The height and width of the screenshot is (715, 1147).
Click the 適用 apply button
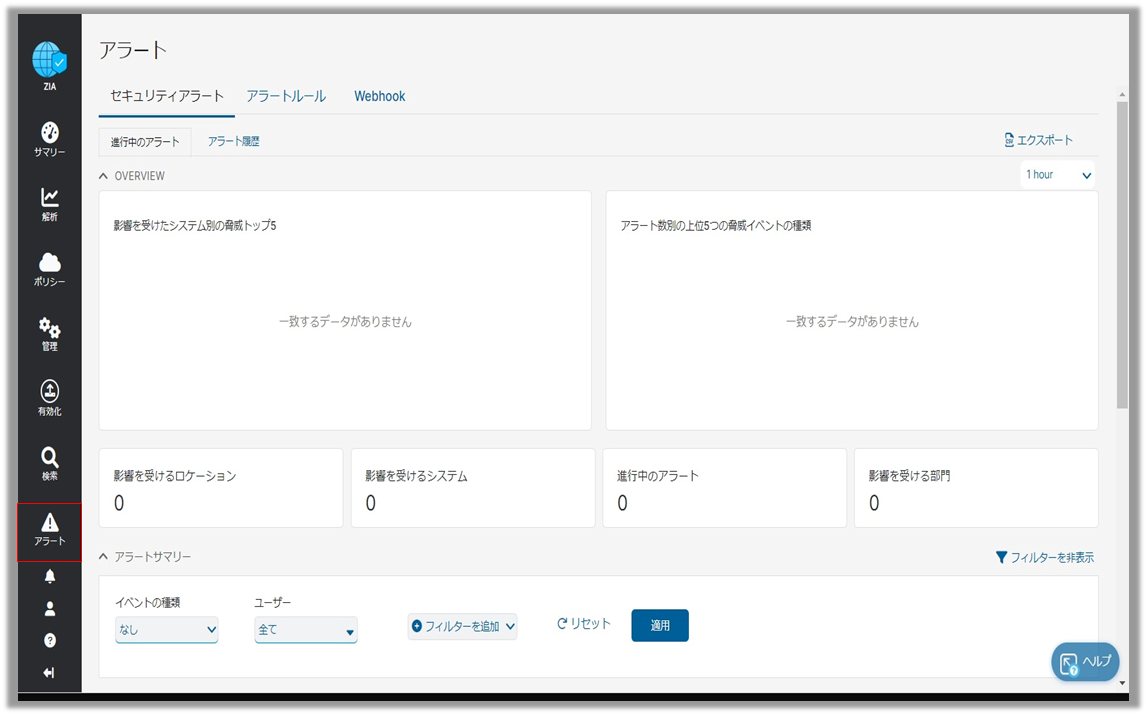660,626
